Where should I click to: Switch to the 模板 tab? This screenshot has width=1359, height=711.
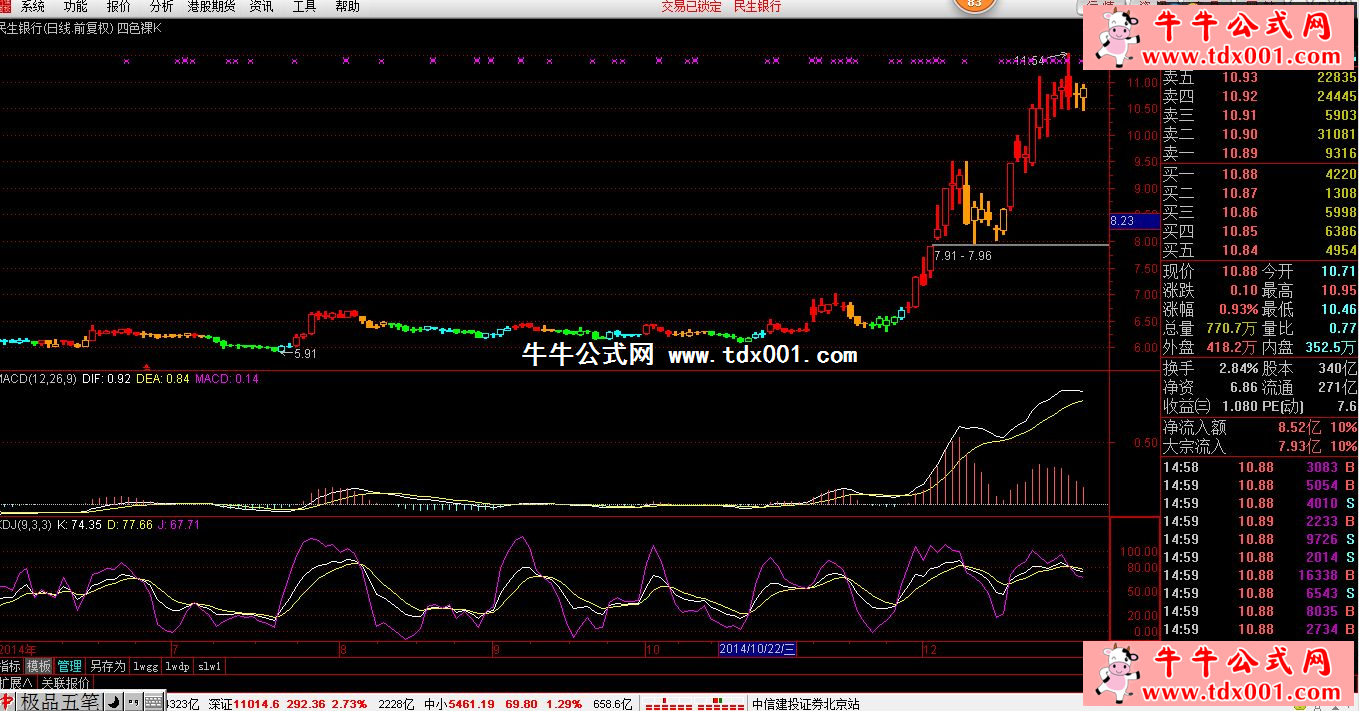point(39,666)
